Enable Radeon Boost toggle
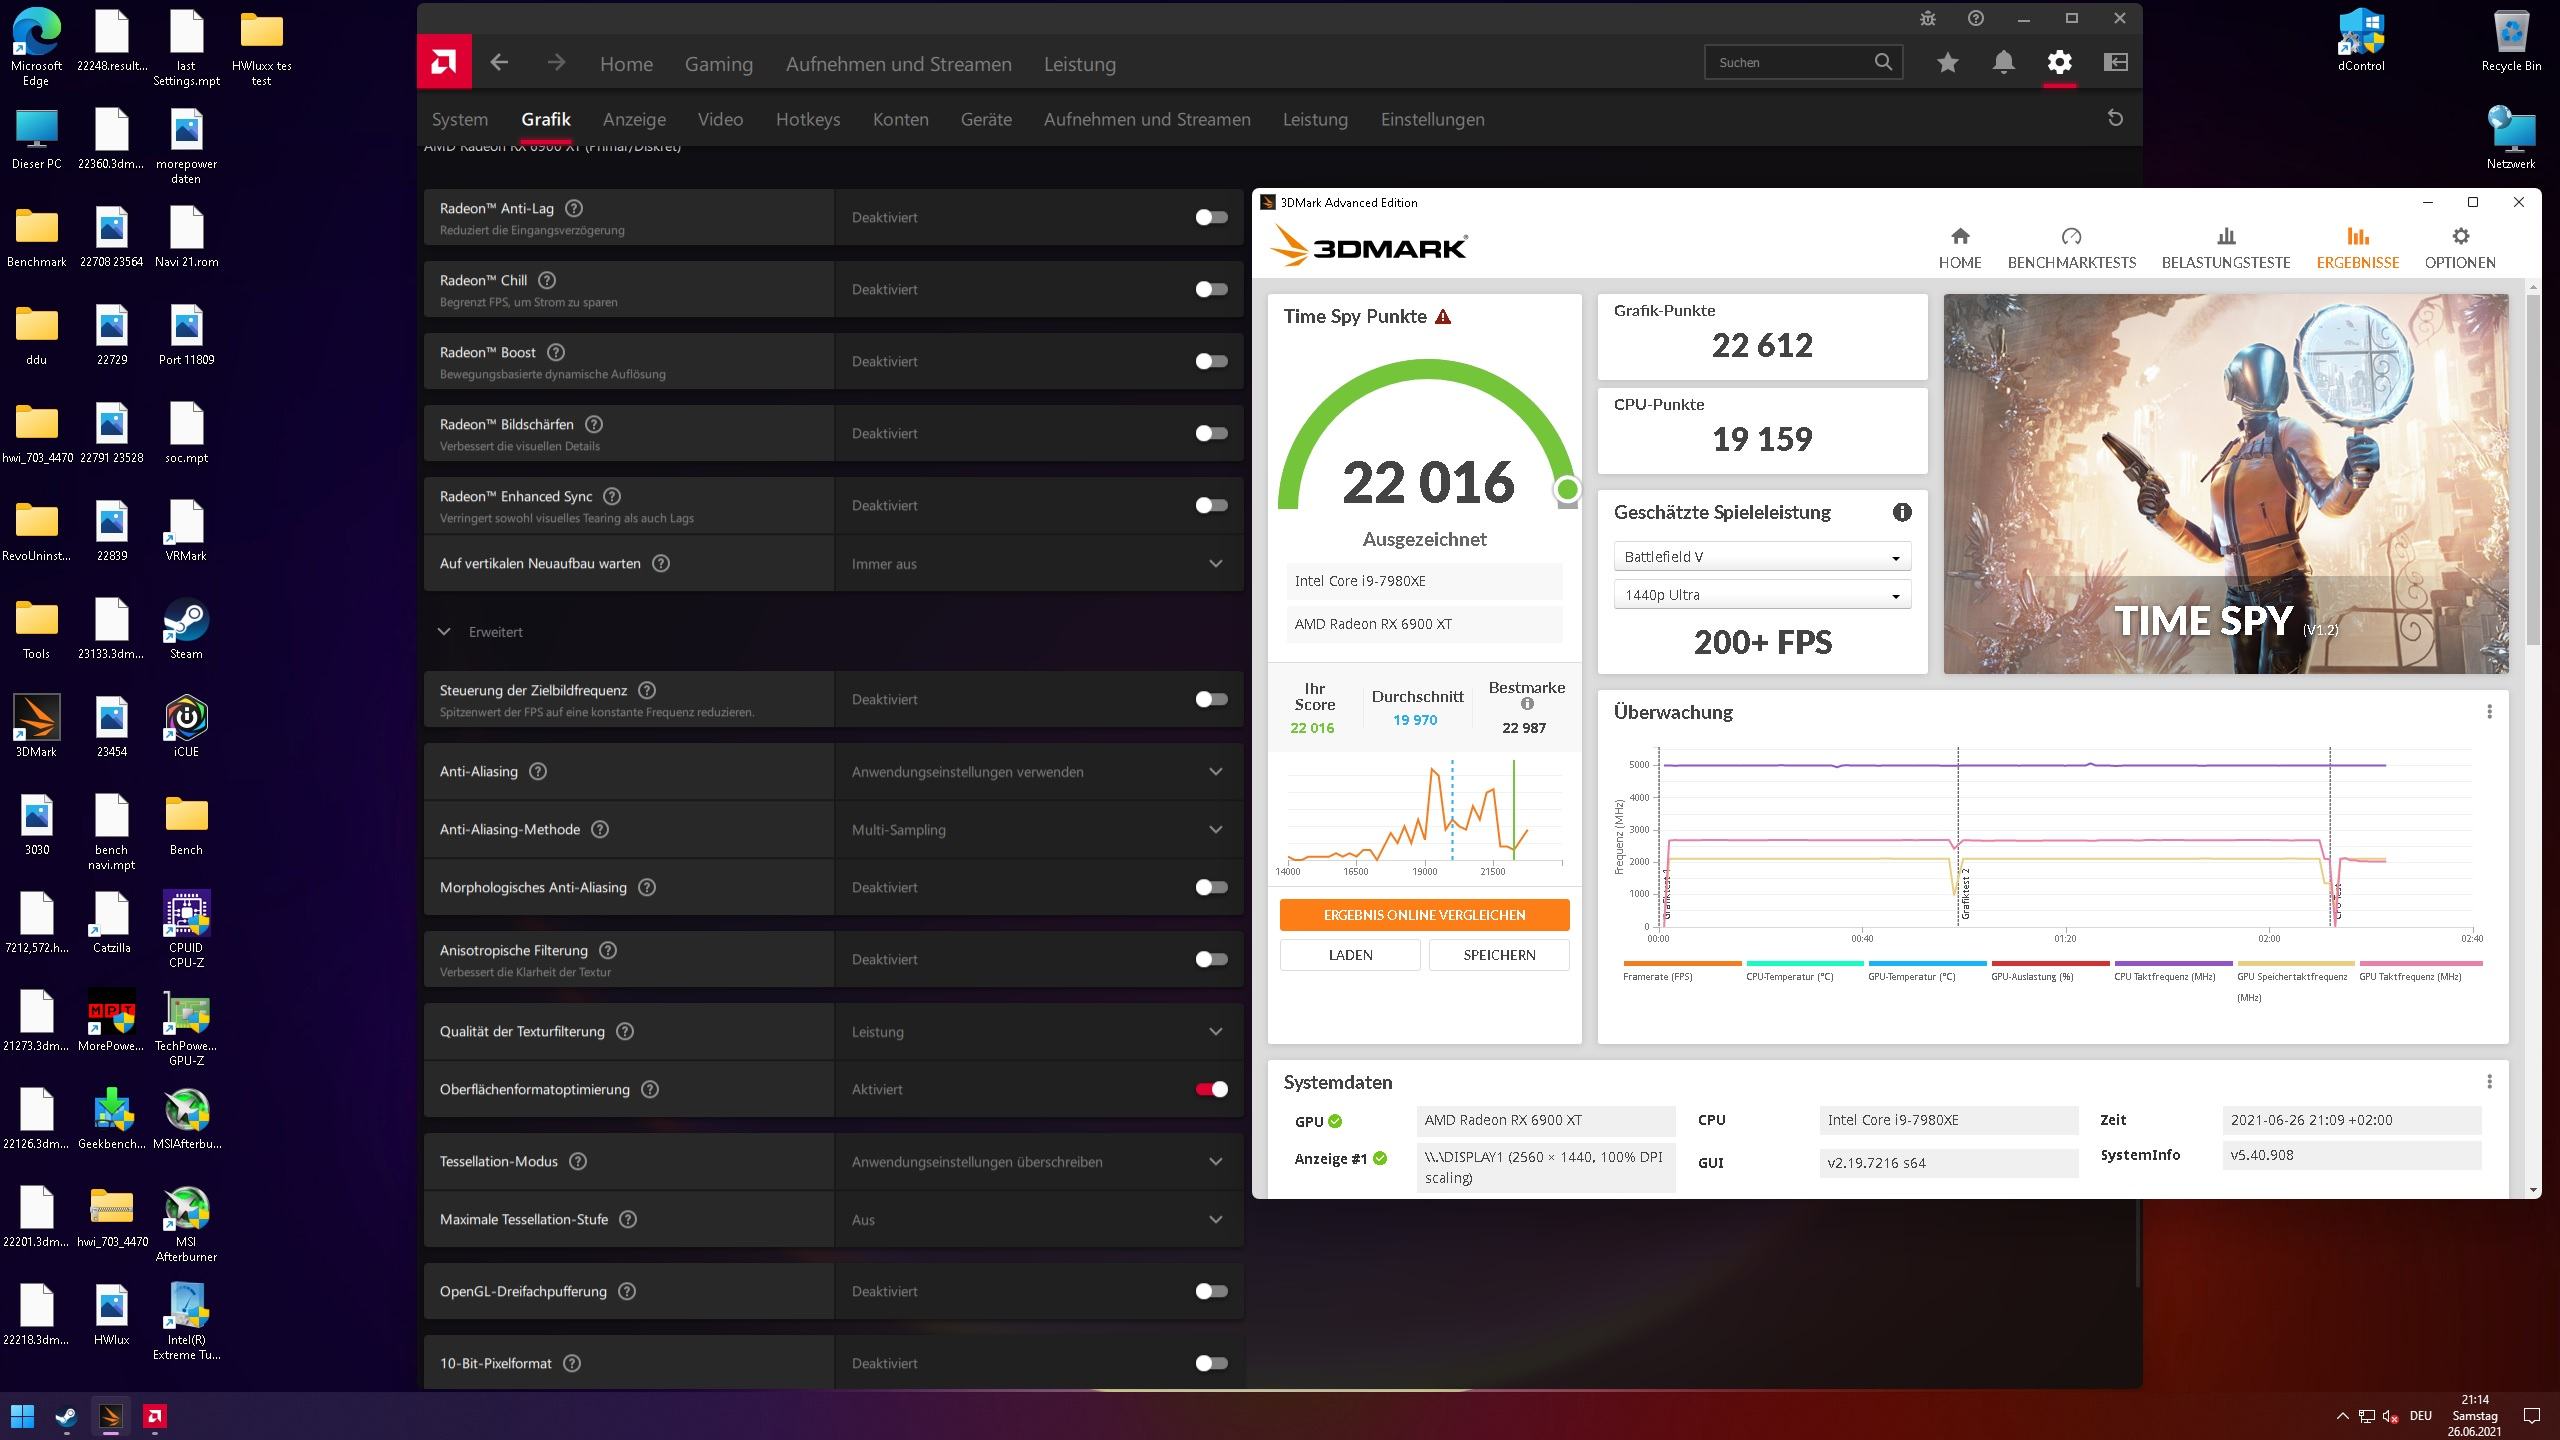 1211,361
